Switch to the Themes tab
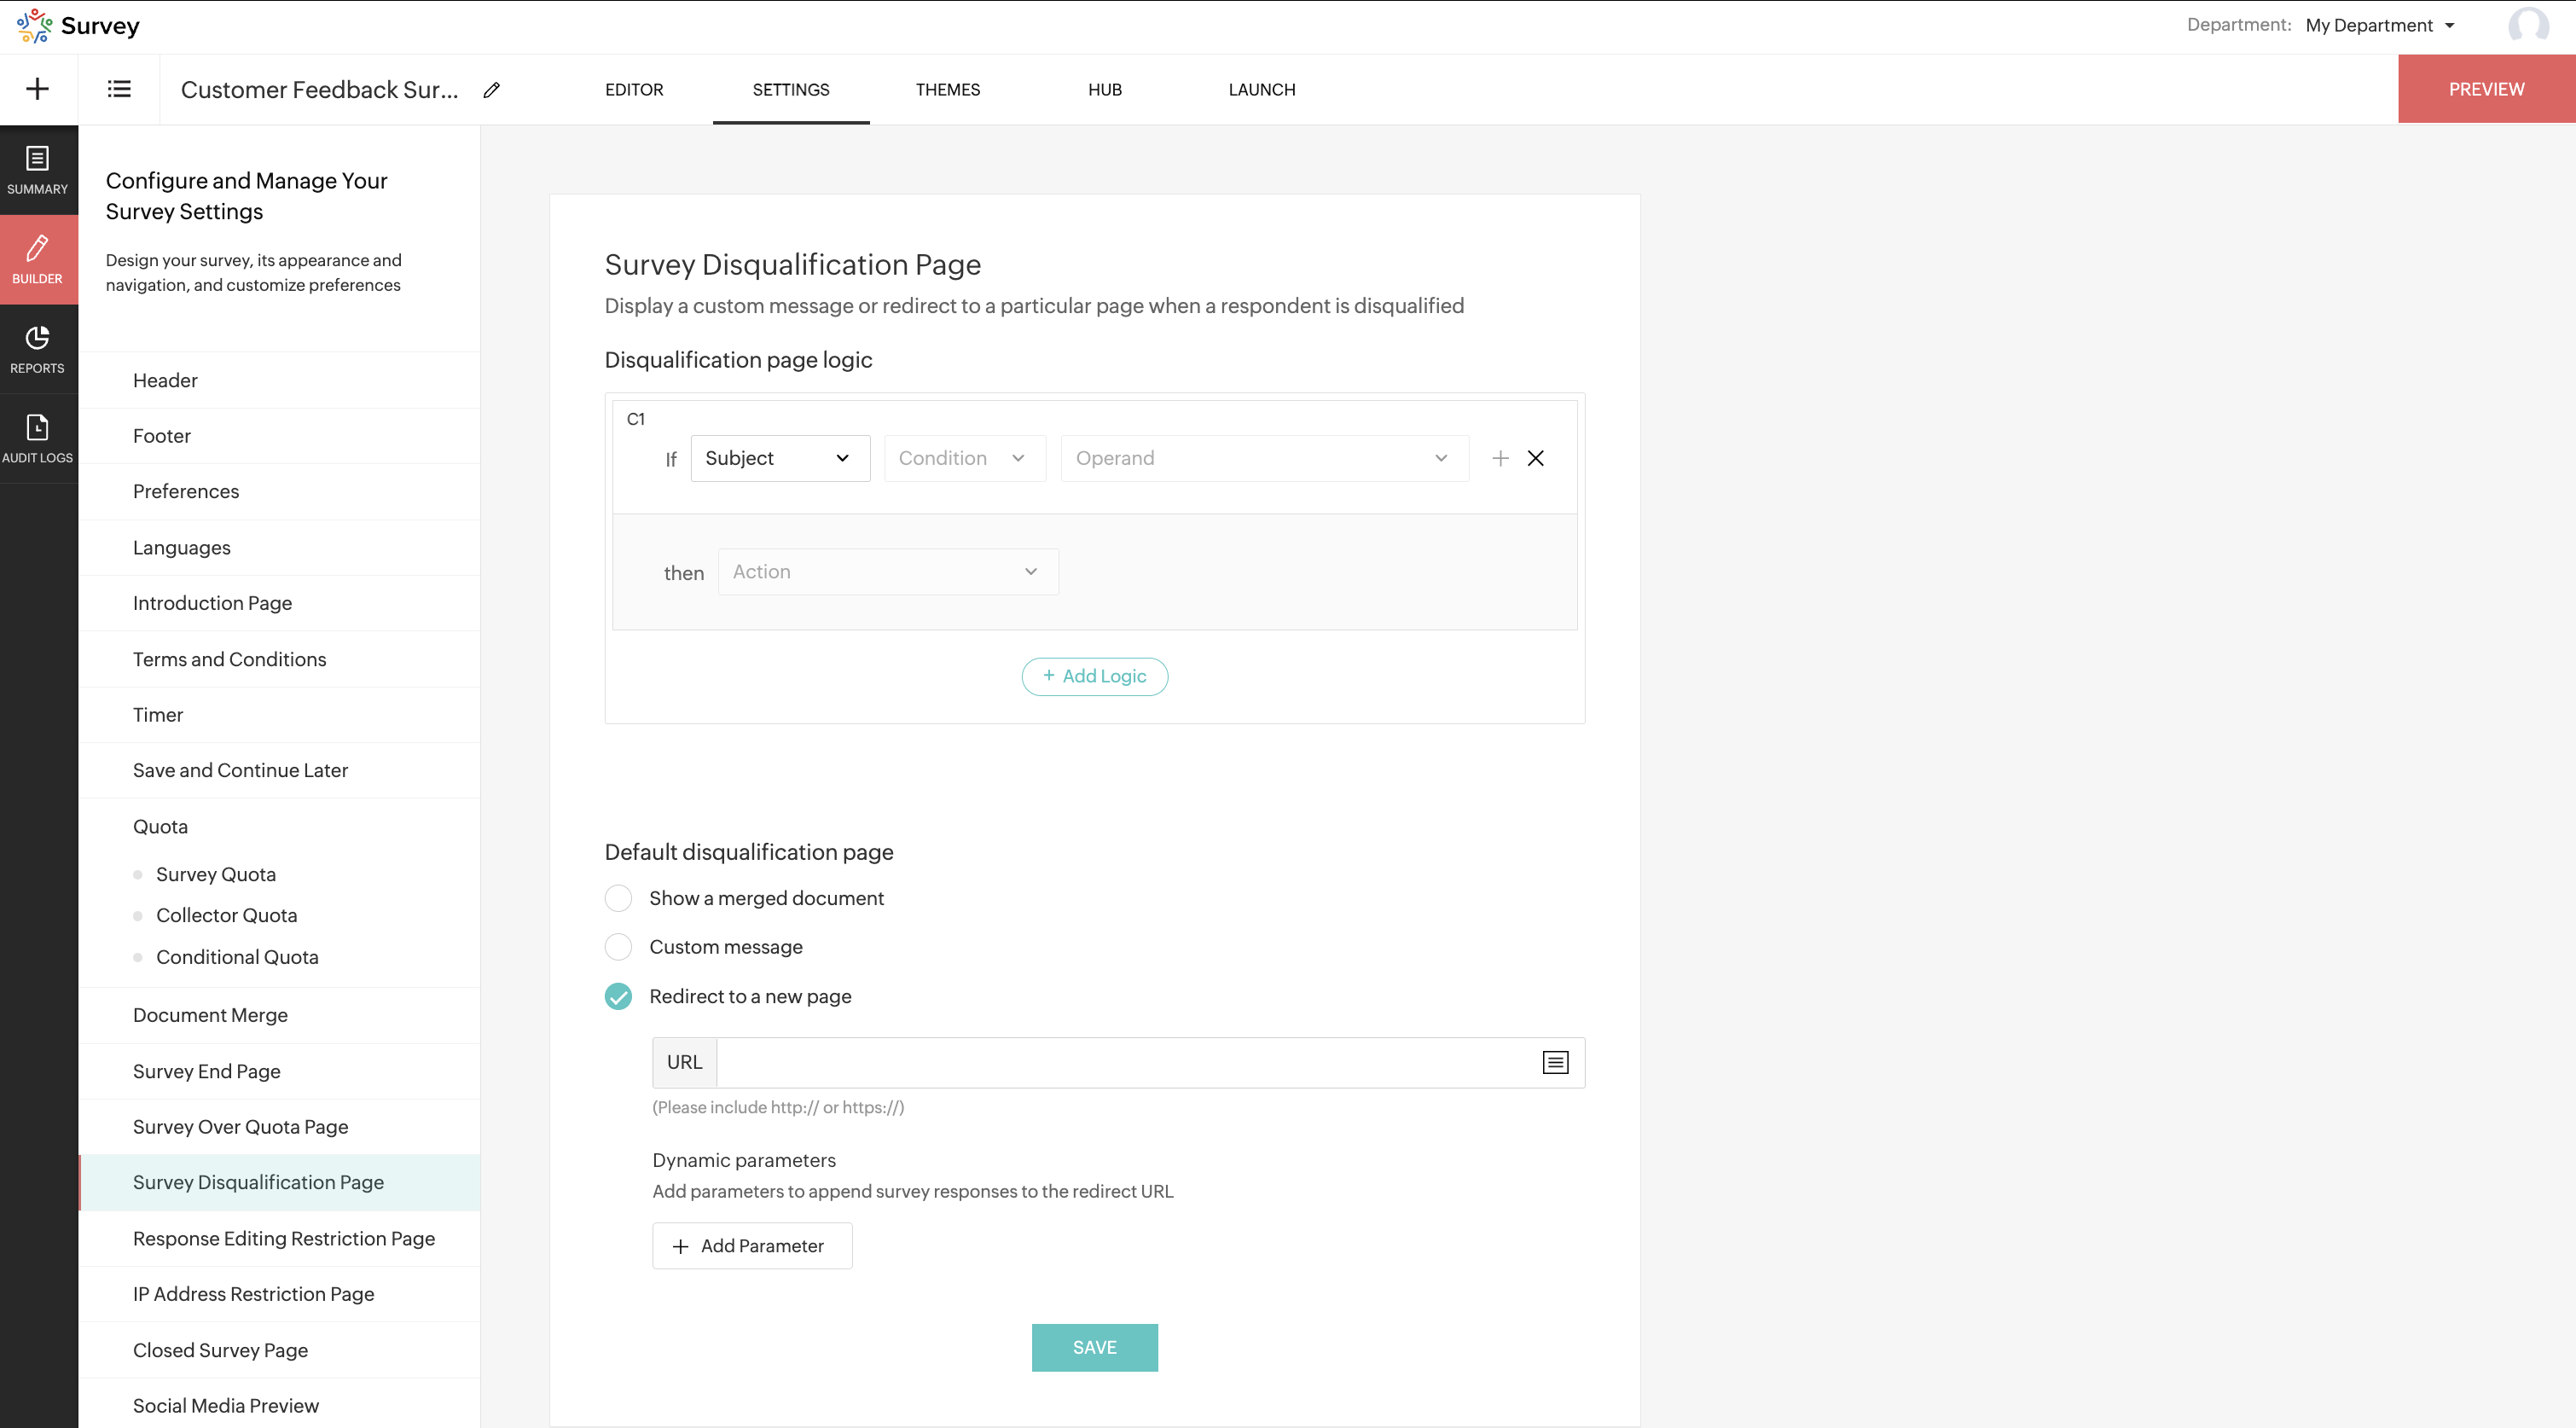 [947, 89]
